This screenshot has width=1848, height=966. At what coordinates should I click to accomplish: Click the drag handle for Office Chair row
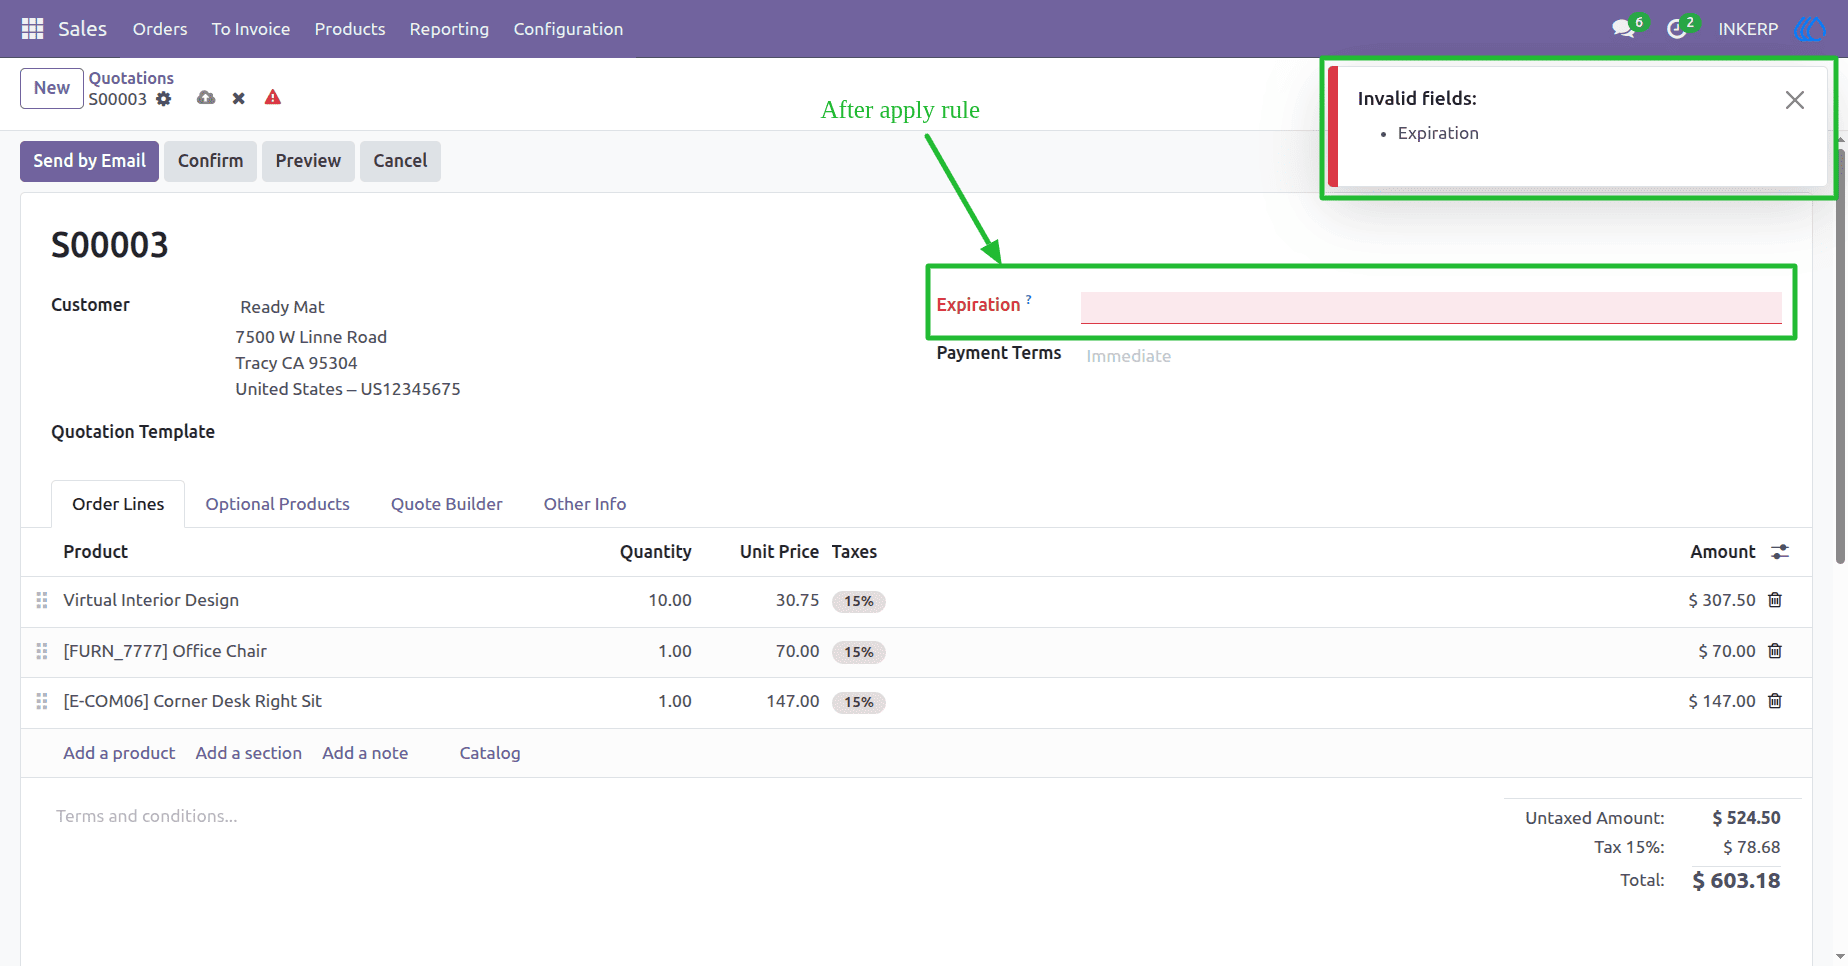(42, 651)
